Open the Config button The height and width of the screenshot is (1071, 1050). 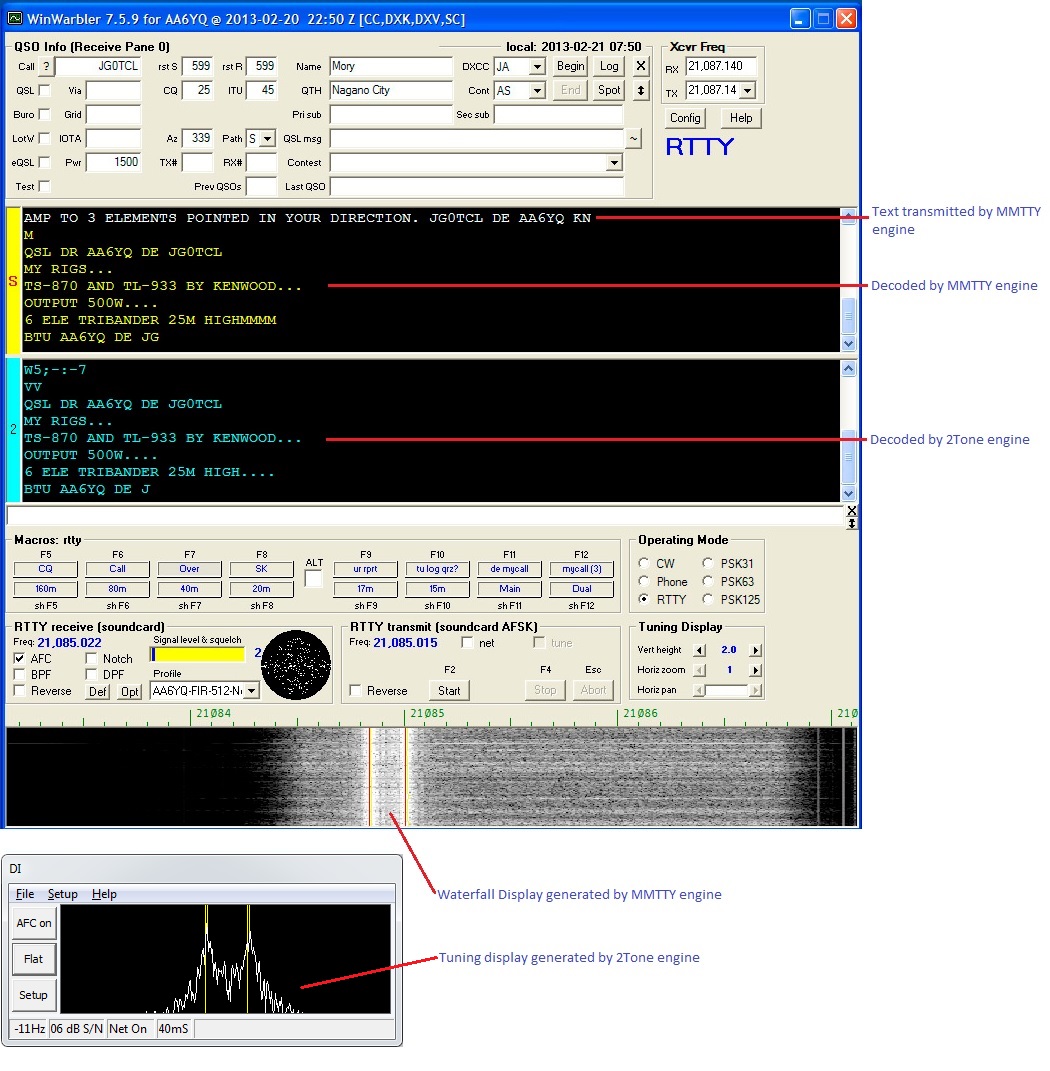[x=685, y=118]
